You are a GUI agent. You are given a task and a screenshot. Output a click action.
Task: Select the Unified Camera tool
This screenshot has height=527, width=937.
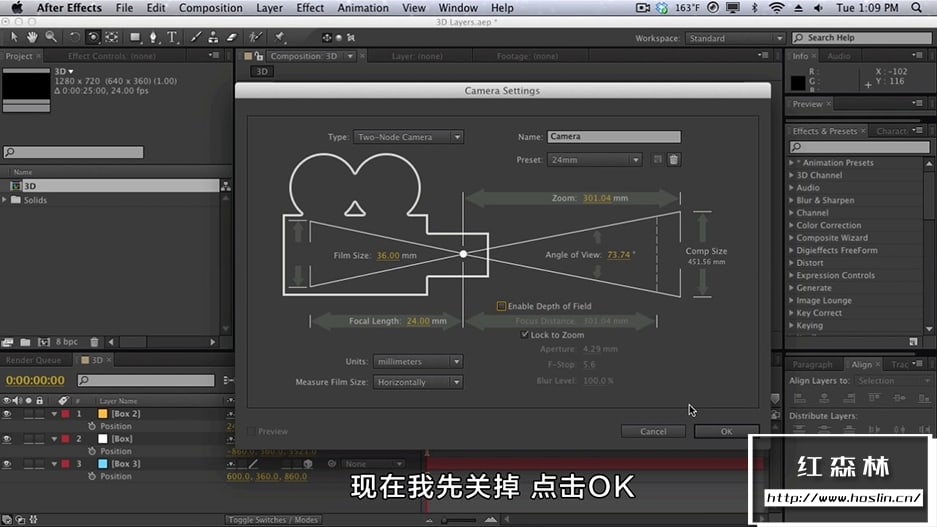point(93,37)
